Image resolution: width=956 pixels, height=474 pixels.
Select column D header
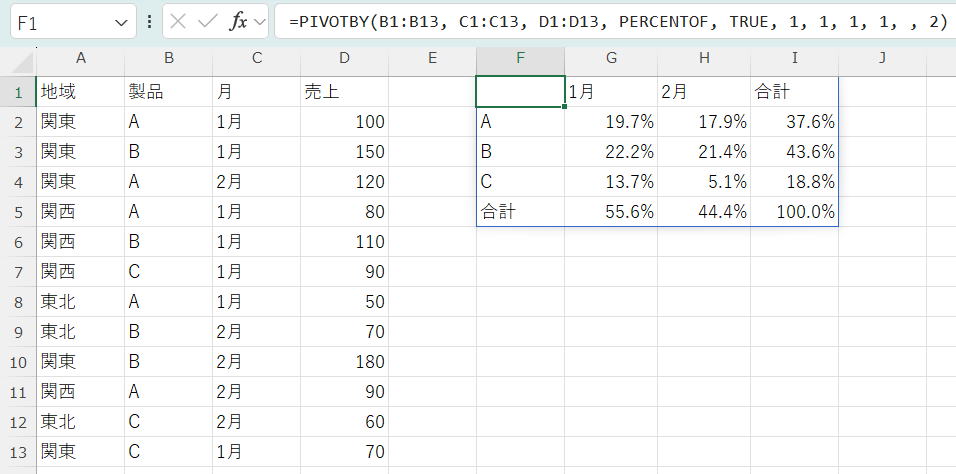coord(344,59)
